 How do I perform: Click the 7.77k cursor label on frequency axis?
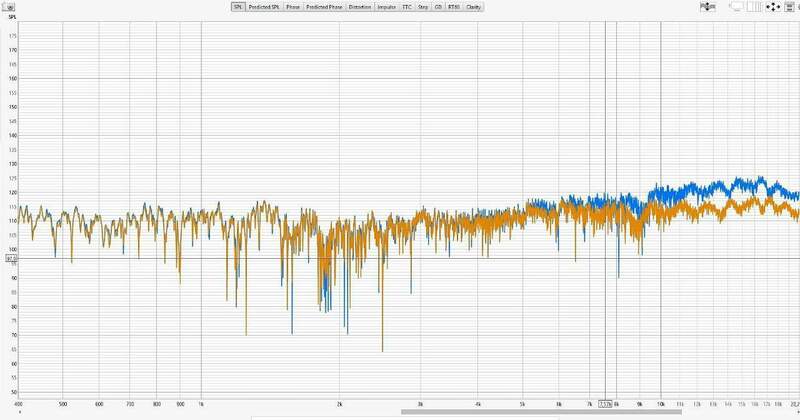605,403
